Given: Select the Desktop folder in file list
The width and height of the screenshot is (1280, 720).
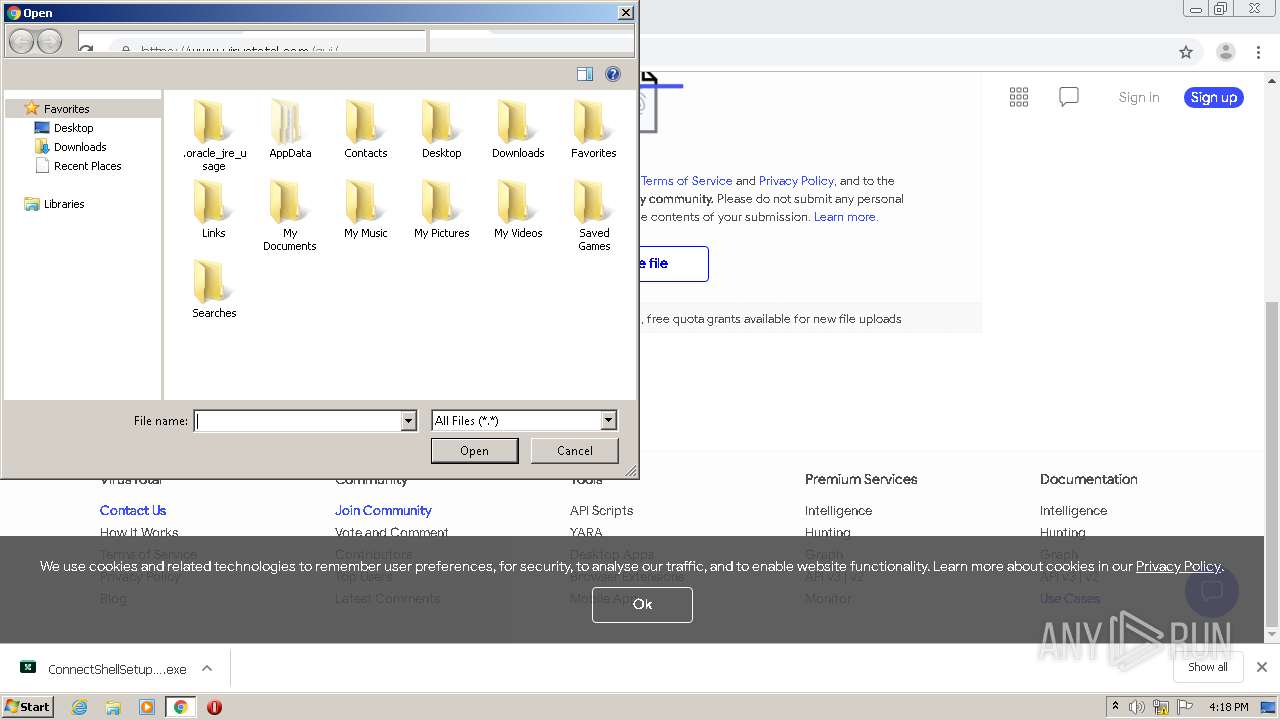Looking at the screenshot, I should (441, 129).
